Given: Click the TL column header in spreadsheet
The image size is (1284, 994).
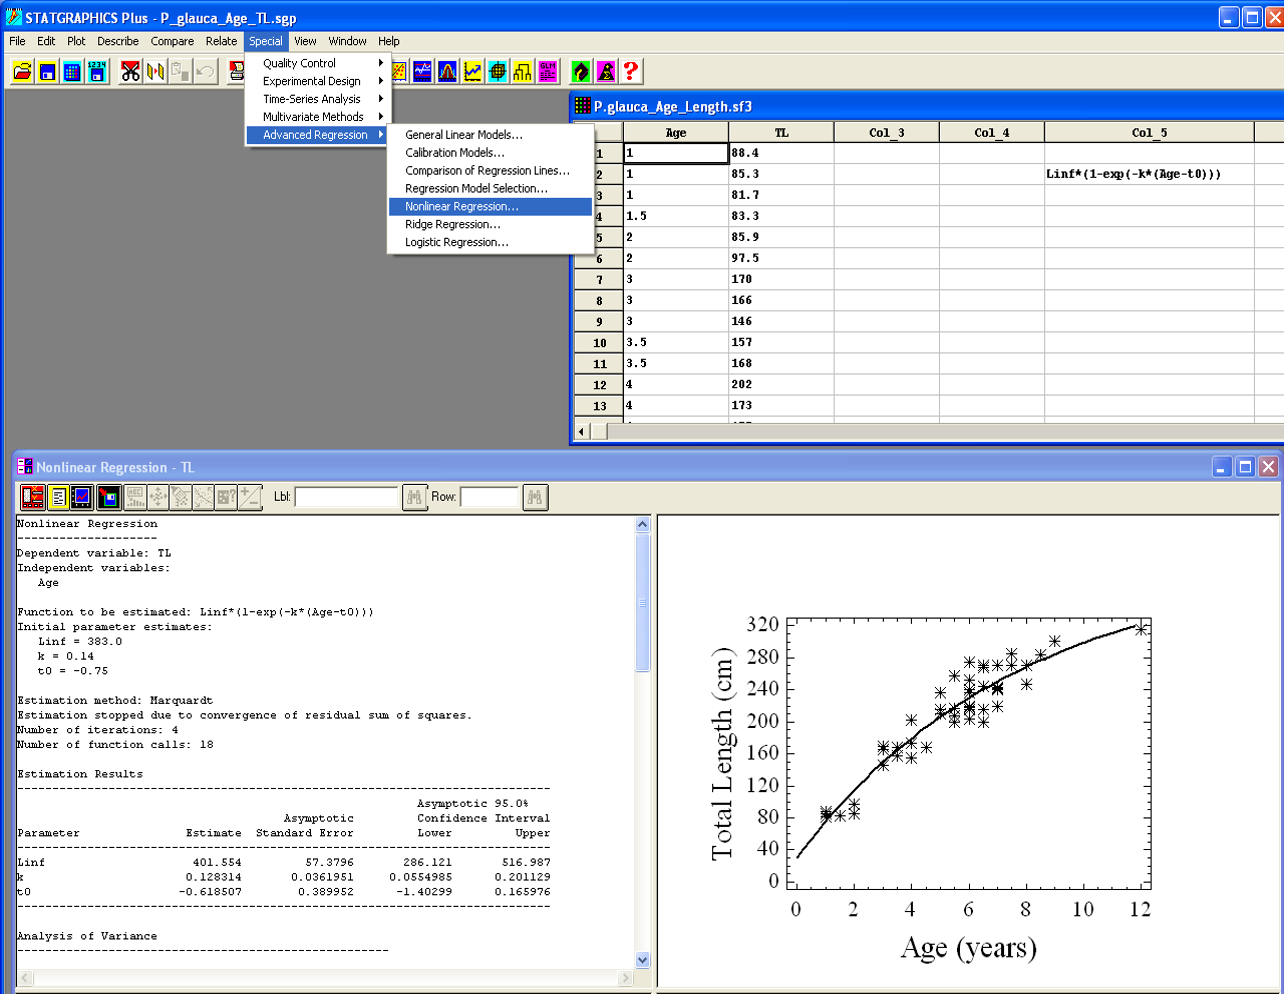Looking at the screenshot, I should [x=781, y=132].
